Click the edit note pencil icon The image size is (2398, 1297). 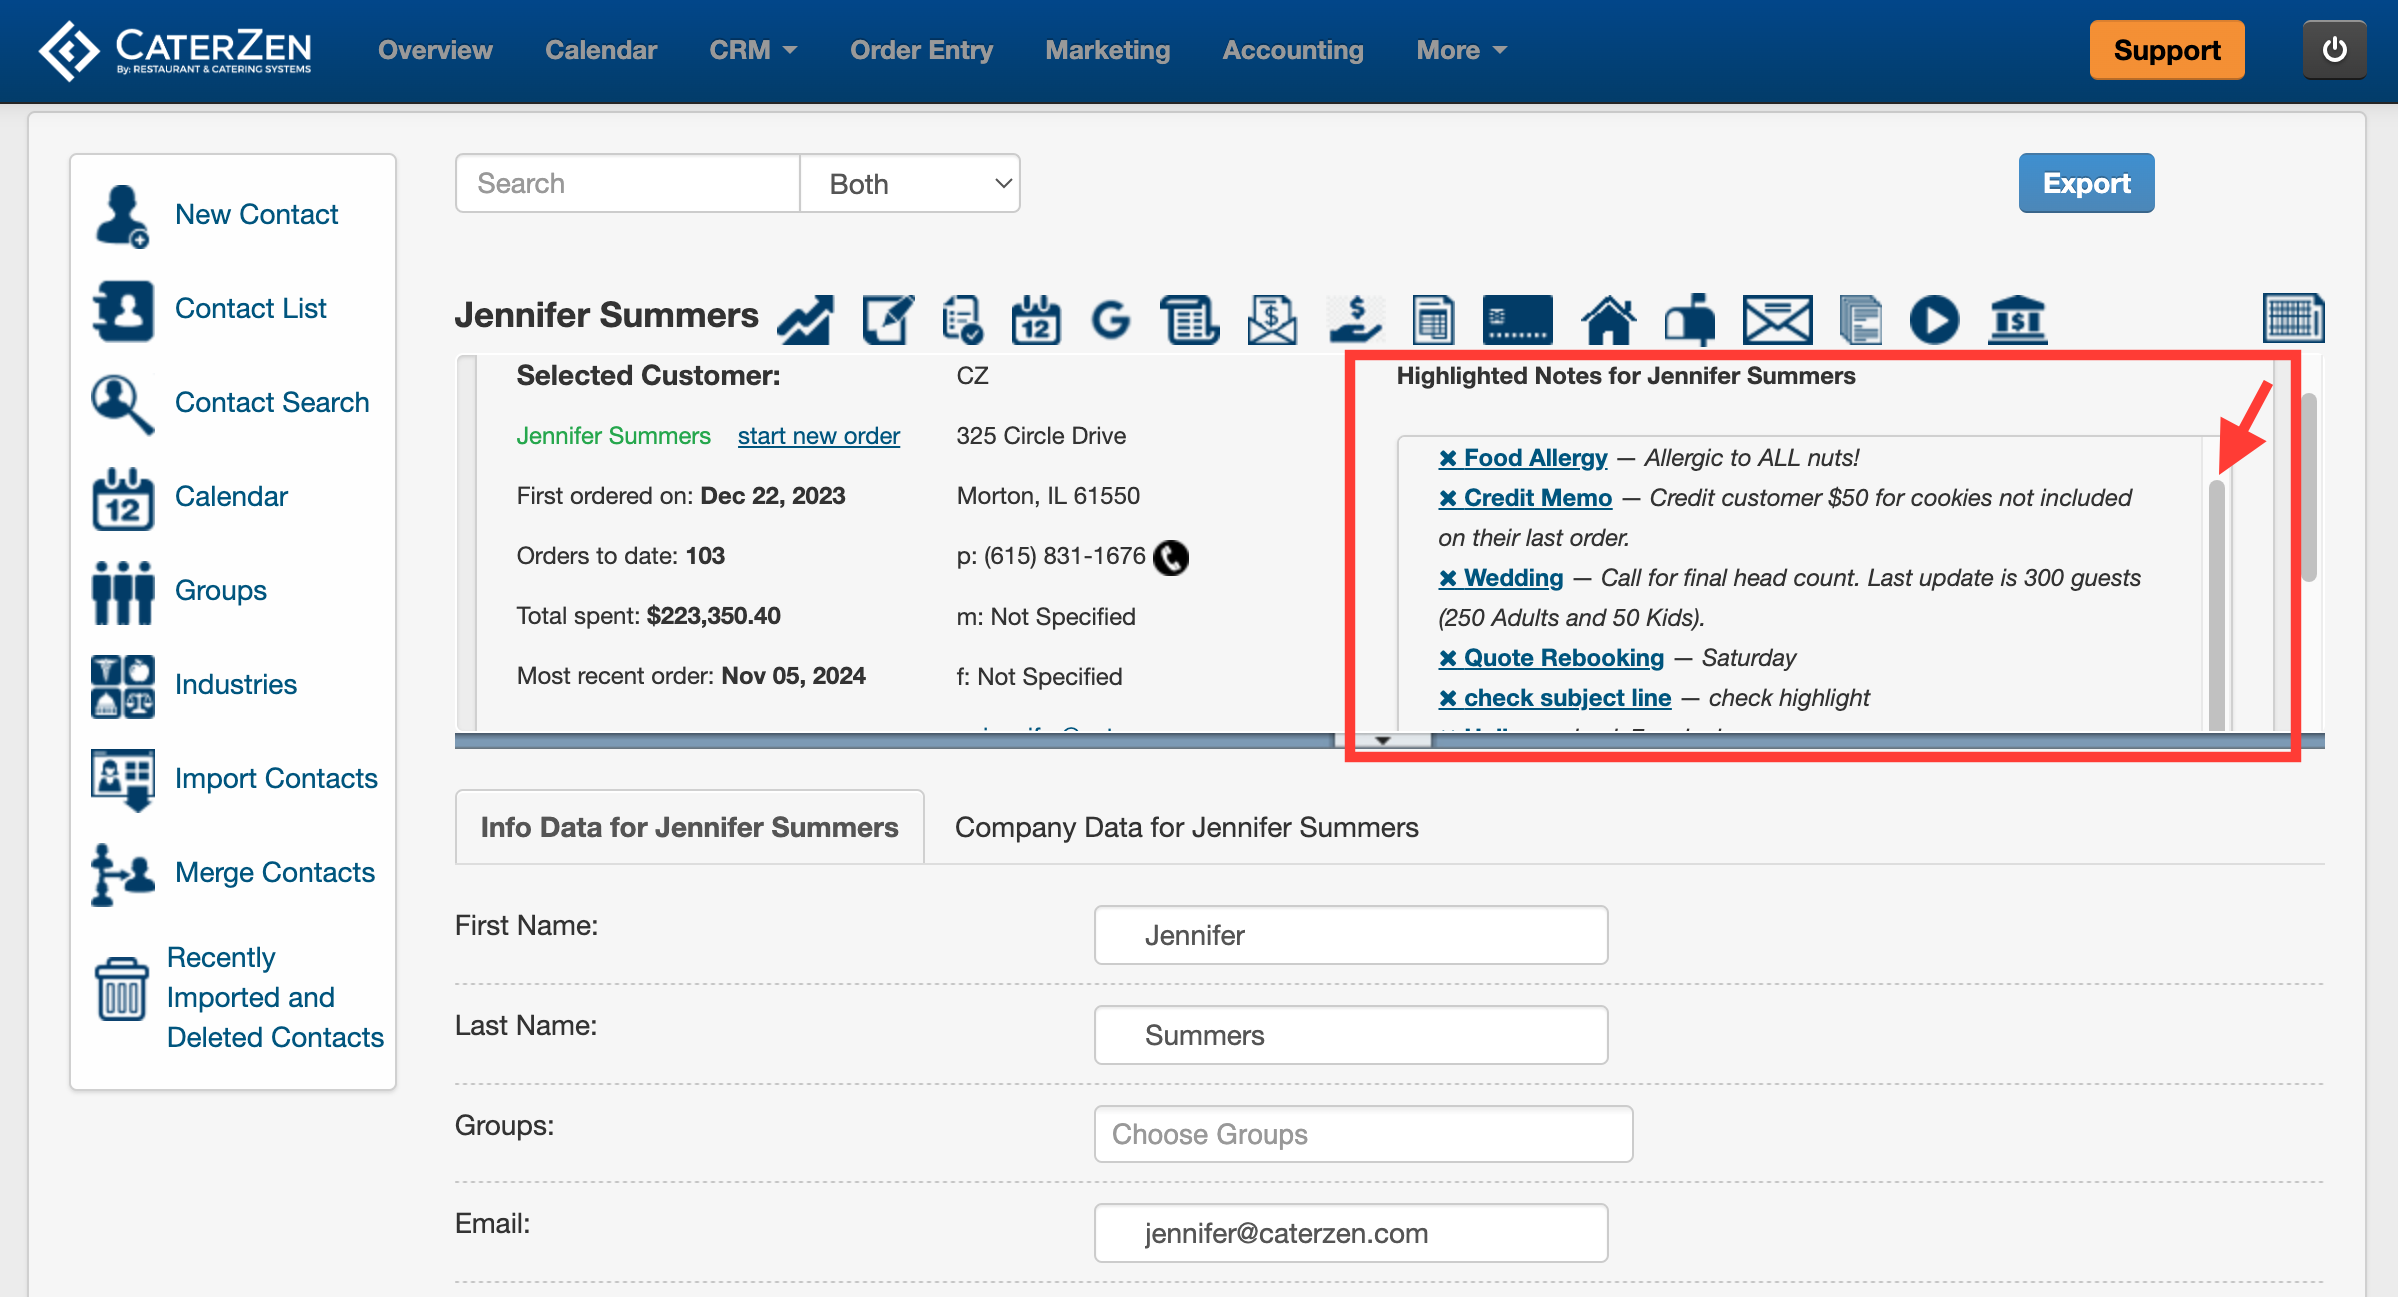[x=887, y=320]
